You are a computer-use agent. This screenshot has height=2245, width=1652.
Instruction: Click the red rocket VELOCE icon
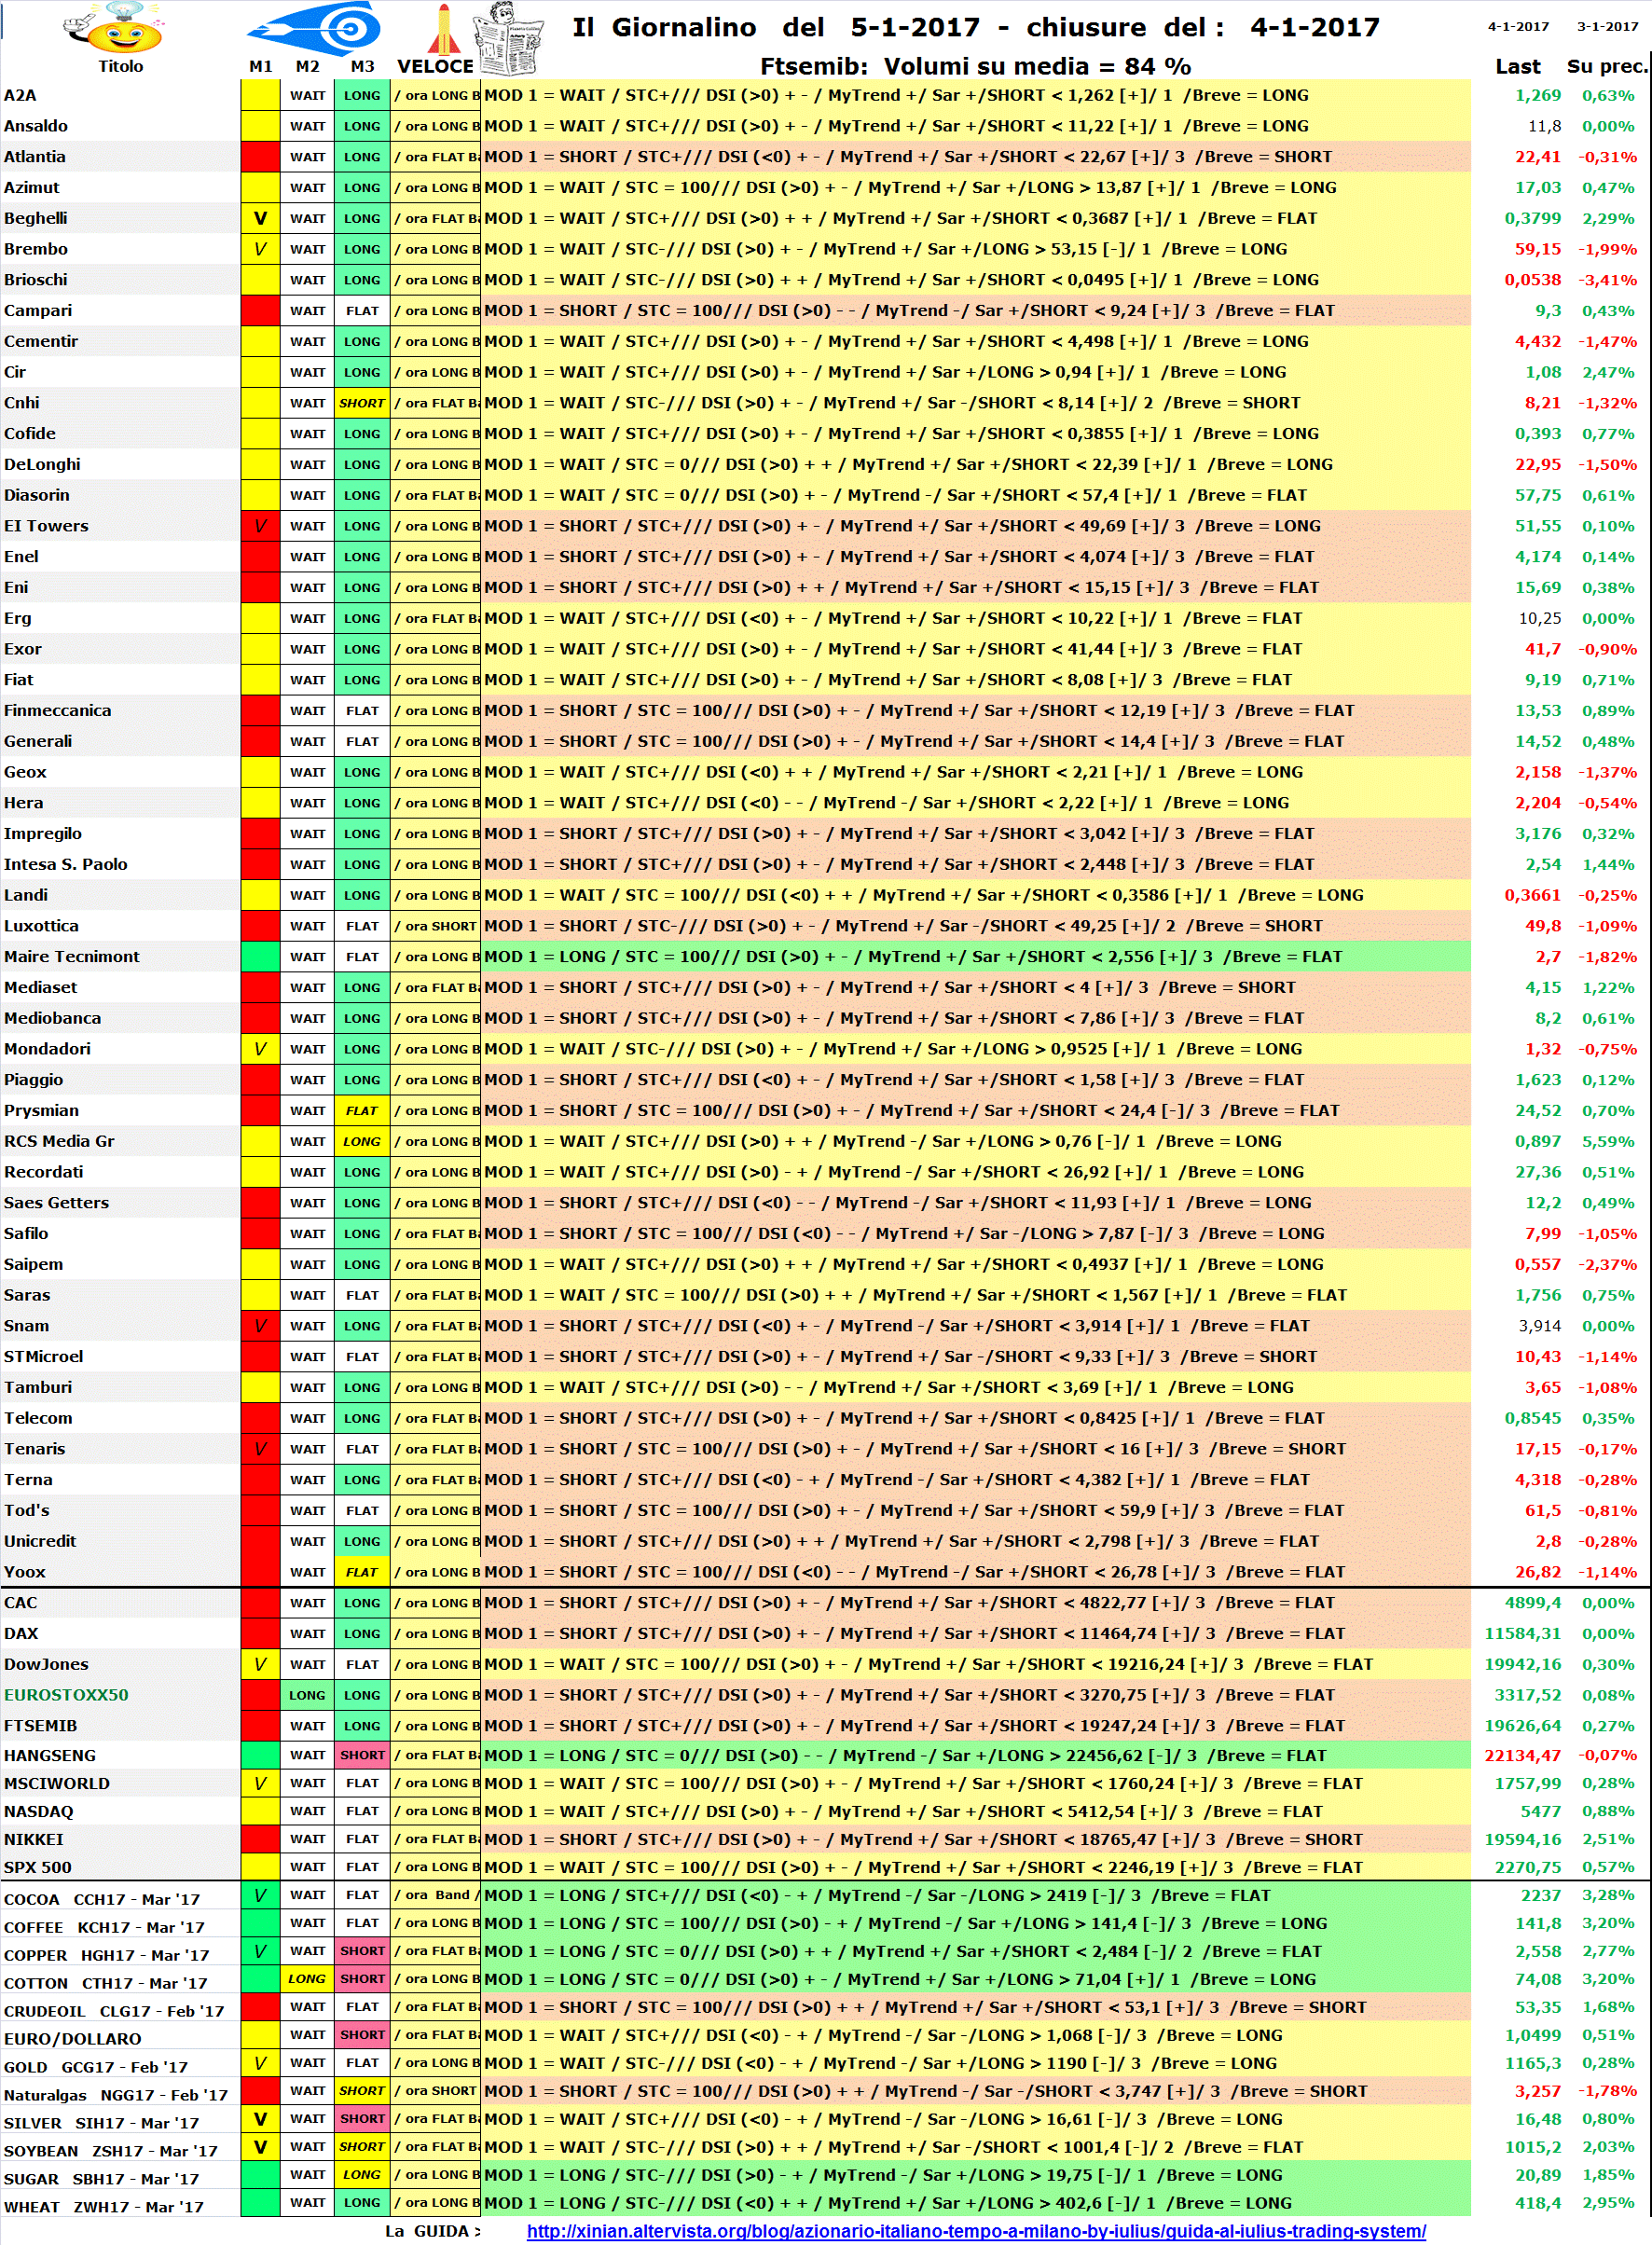point(443,28)
